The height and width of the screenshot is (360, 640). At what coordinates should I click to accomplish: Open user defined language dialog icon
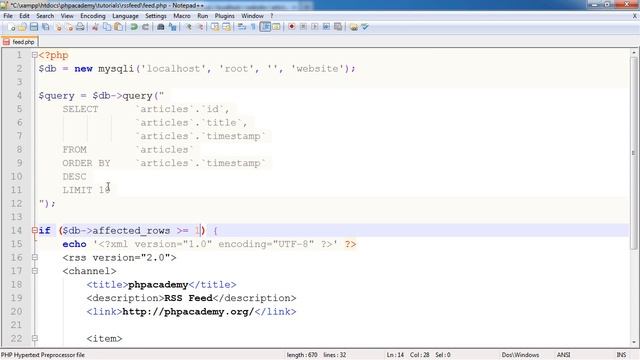pos(276,27)
